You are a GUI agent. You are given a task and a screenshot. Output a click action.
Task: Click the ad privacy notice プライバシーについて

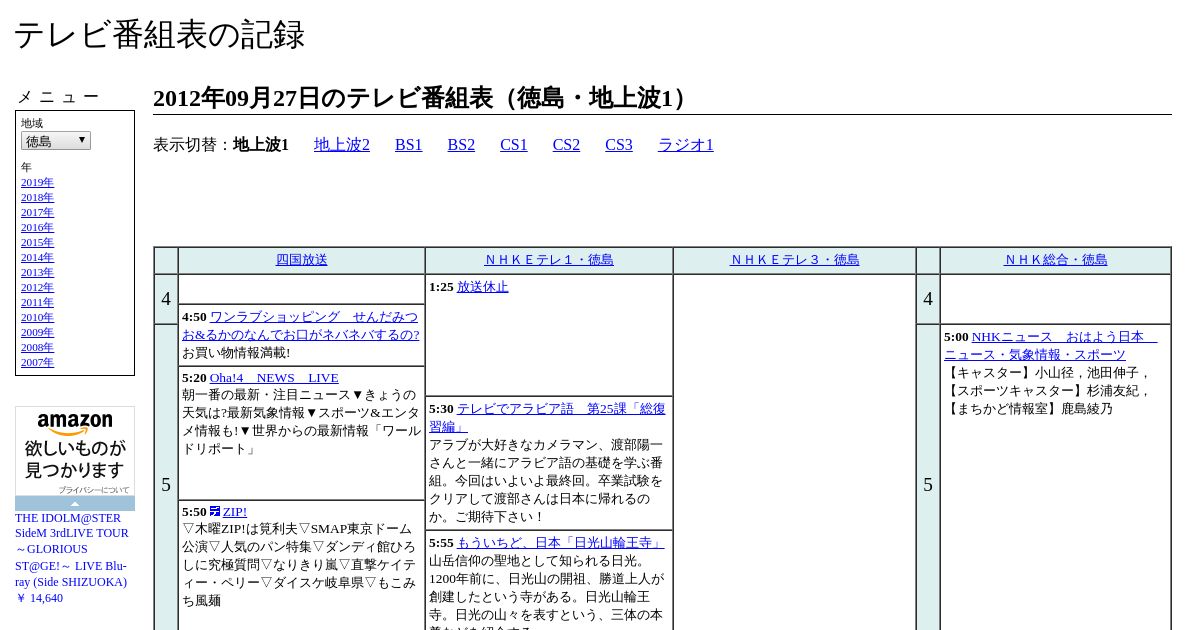[x=93, y=490]
